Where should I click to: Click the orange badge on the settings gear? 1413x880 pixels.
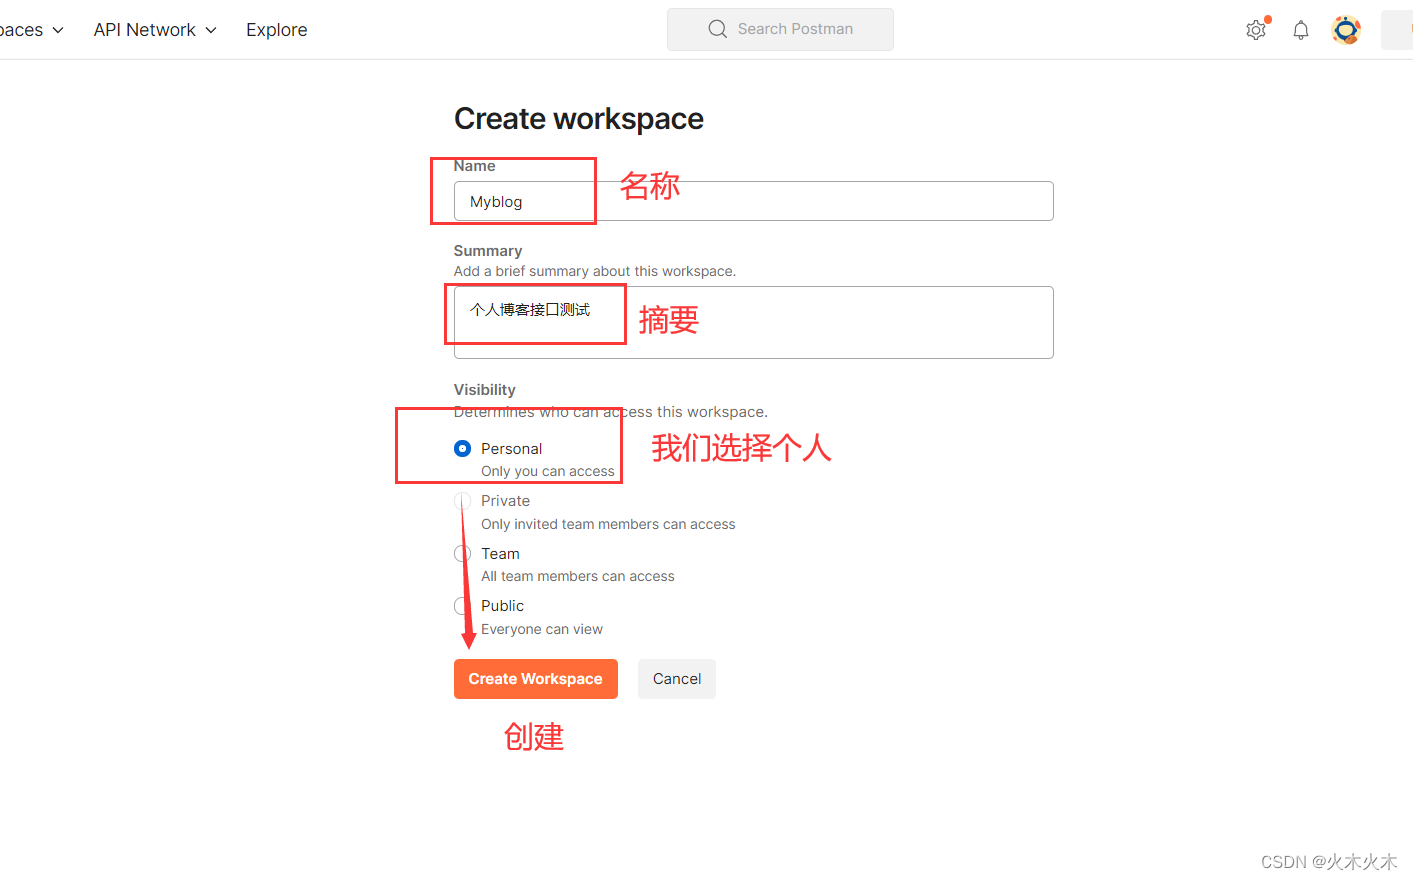pos(1266,19)
